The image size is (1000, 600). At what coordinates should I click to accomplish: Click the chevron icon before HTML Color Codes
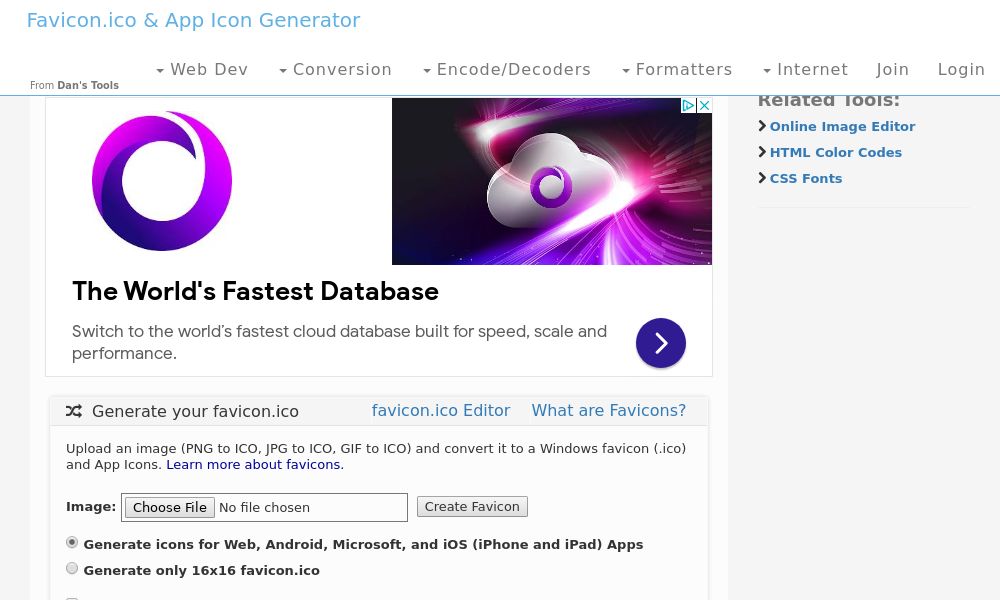[x=762, y=151]
